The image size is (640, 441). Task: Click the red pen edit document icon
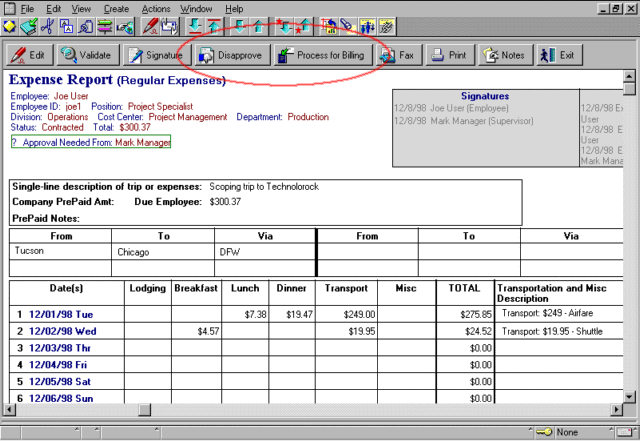pyautogui.click(x=150, y=27)
